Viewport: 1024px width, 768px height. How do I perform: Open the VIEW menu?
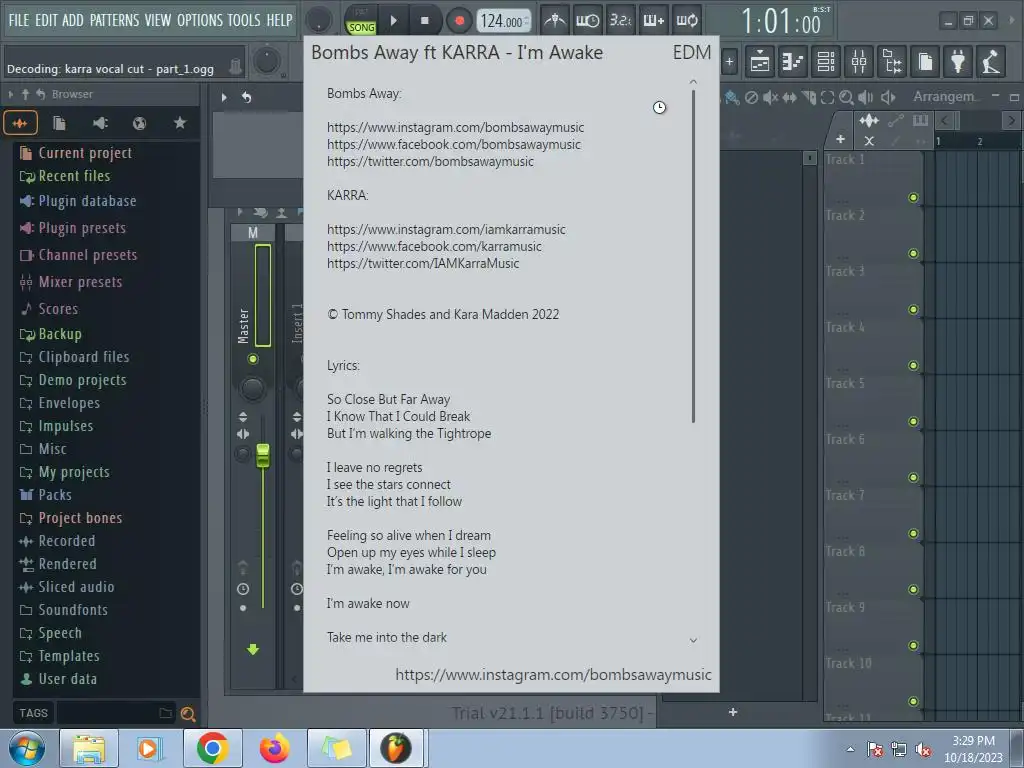pyautogui.click(x=157, y=20)
